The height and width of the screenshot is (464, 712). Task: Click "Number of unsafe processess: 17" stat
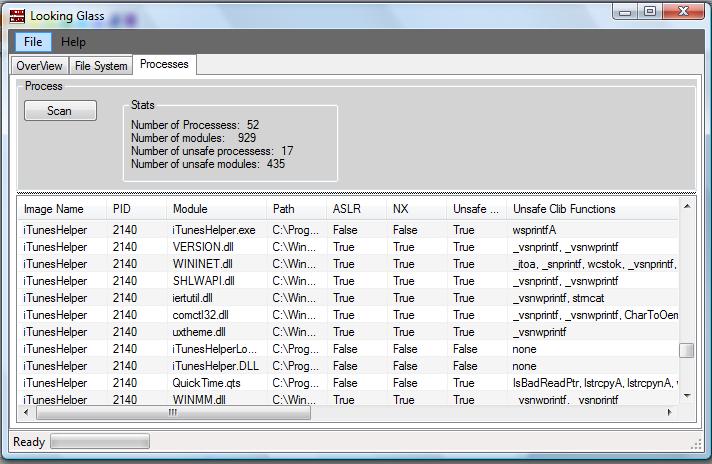tap(212, 151)
